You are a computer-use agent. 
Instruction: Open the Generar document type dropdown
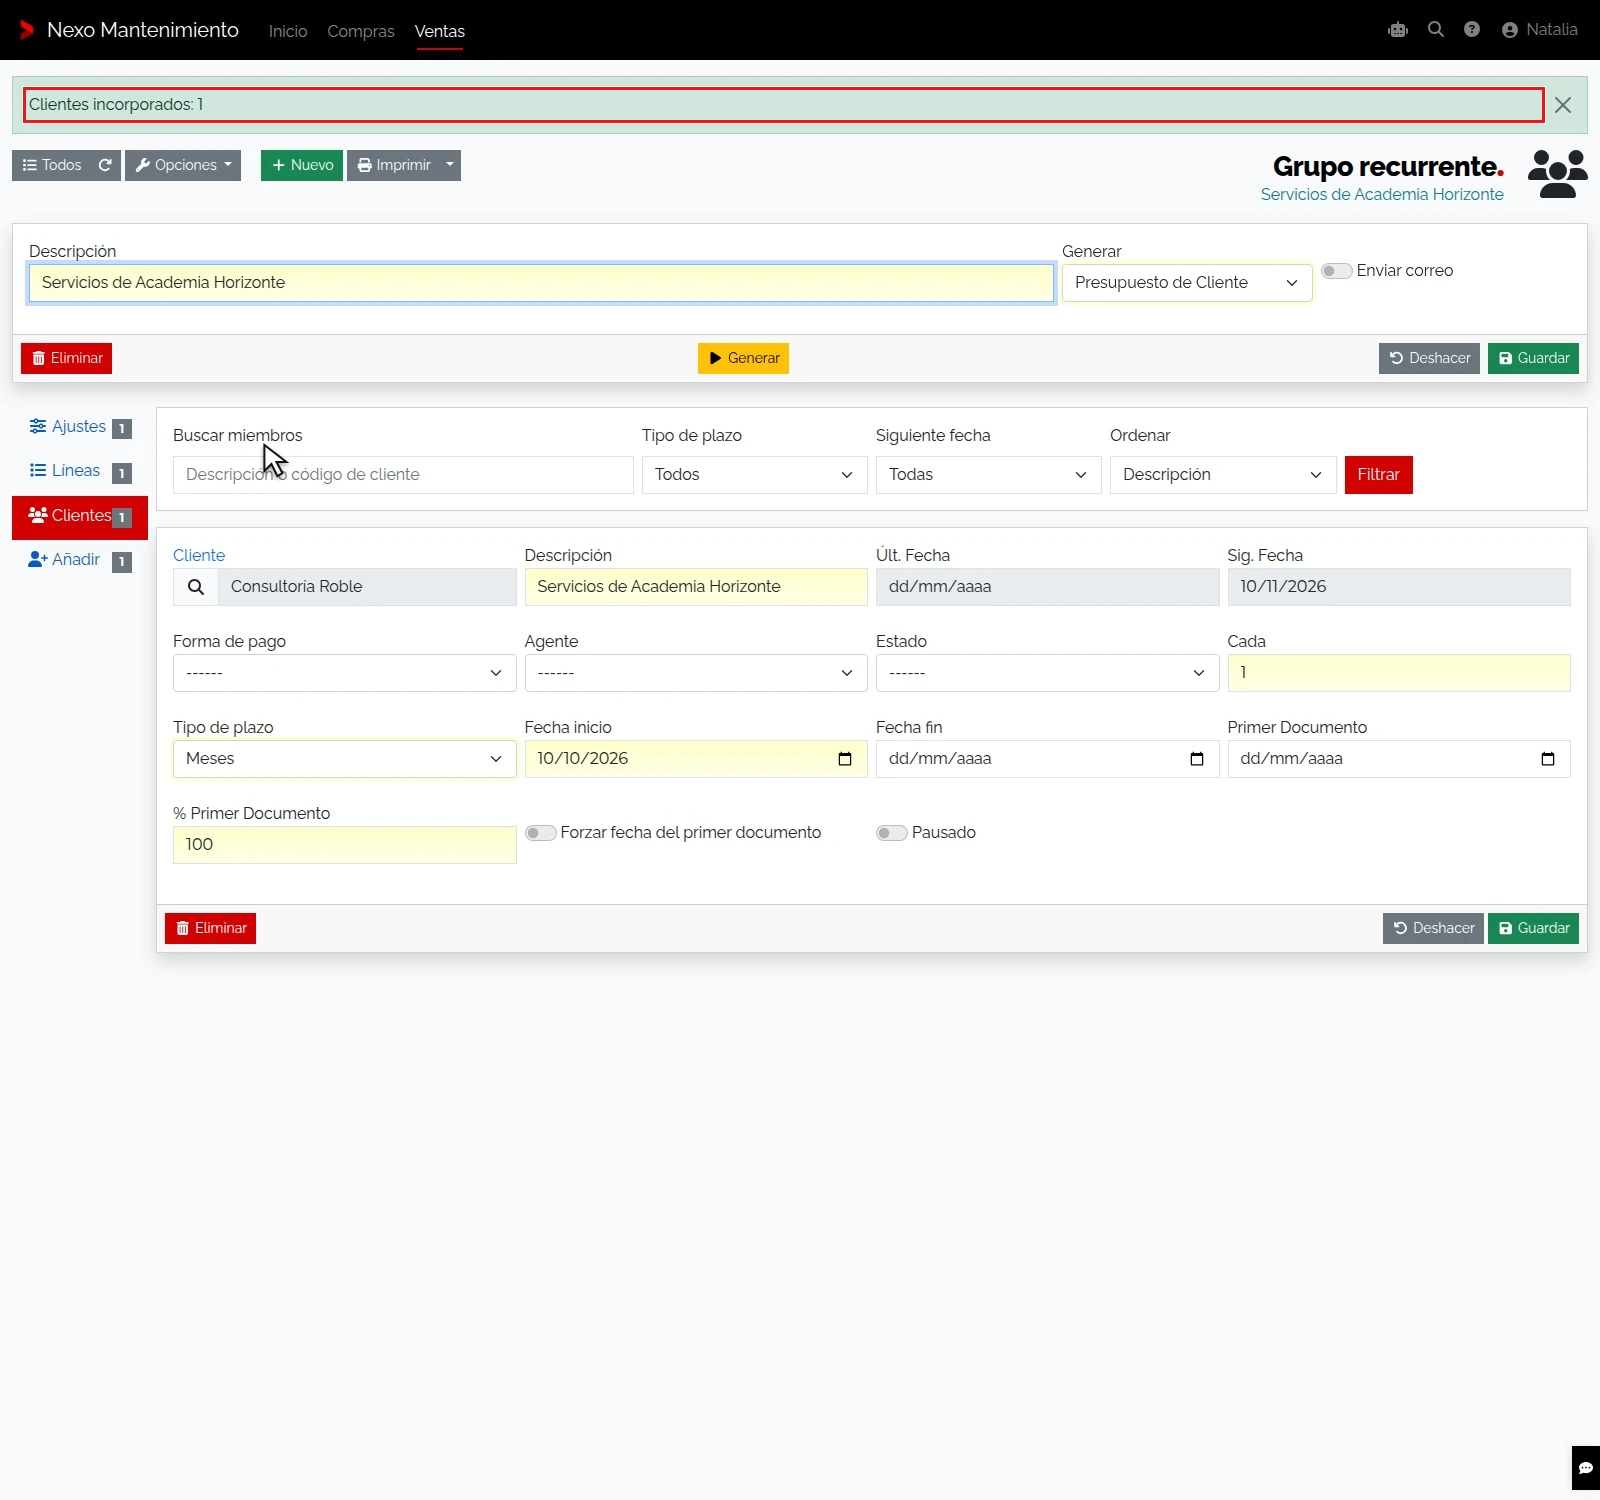(1187, 283)
